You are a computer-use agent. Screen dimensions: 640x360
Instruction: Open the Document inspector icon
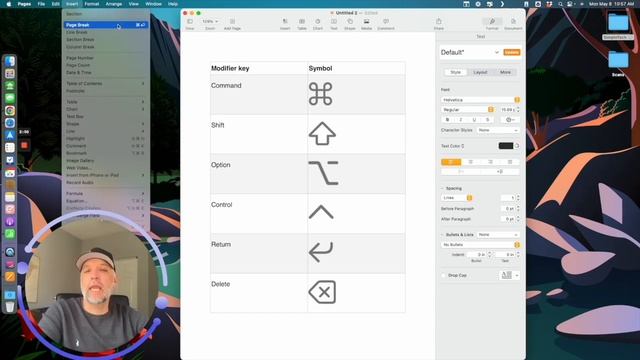pyautogui.click(x=513, y=22)
